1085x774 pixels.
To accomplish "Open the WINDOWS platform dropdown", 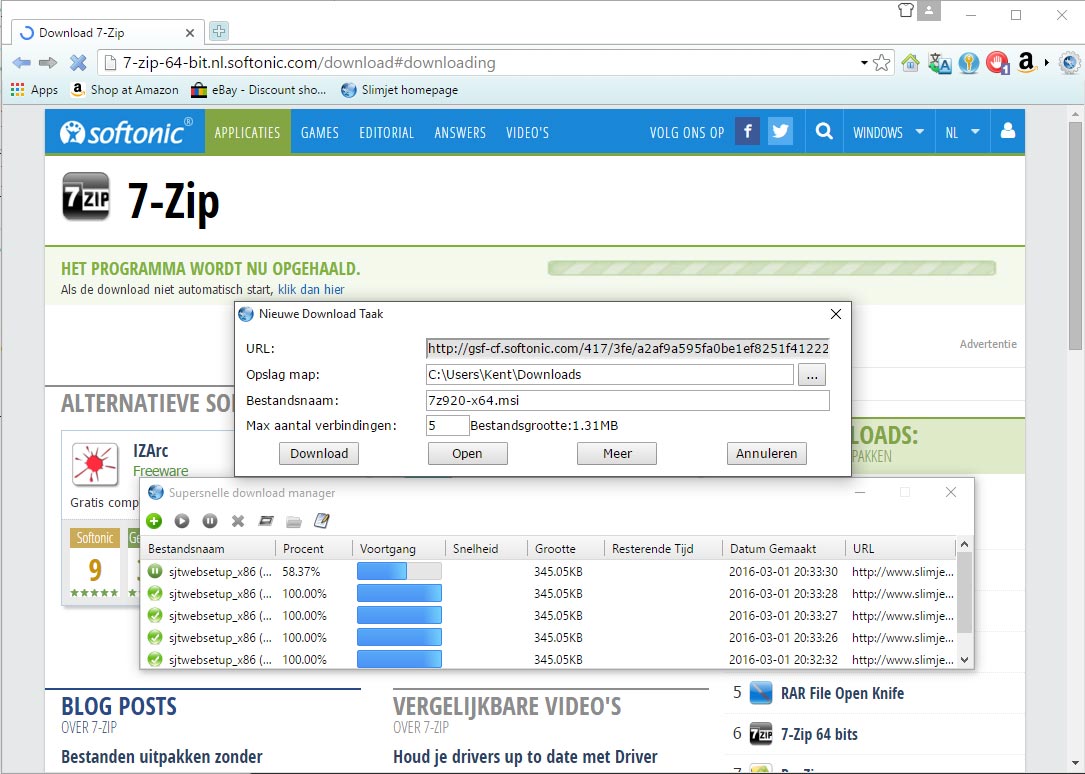I will click(x=888, y=132).
